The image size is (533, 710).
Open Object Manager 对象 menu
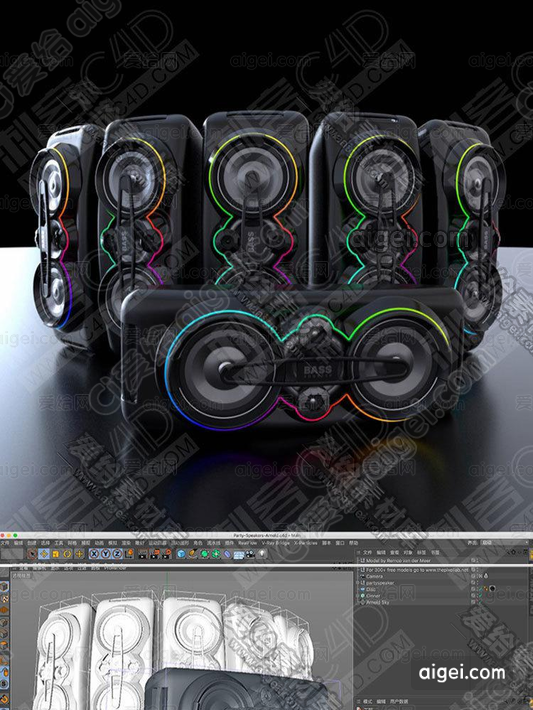[408, 552]
